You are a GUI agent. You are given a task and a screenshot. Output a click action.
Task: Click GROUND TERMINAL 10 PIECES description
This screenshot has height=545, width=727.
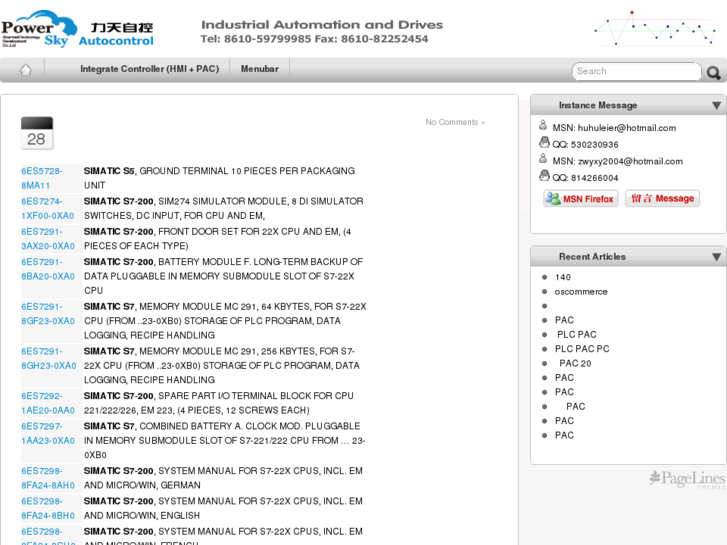click(x=219, y=178)
